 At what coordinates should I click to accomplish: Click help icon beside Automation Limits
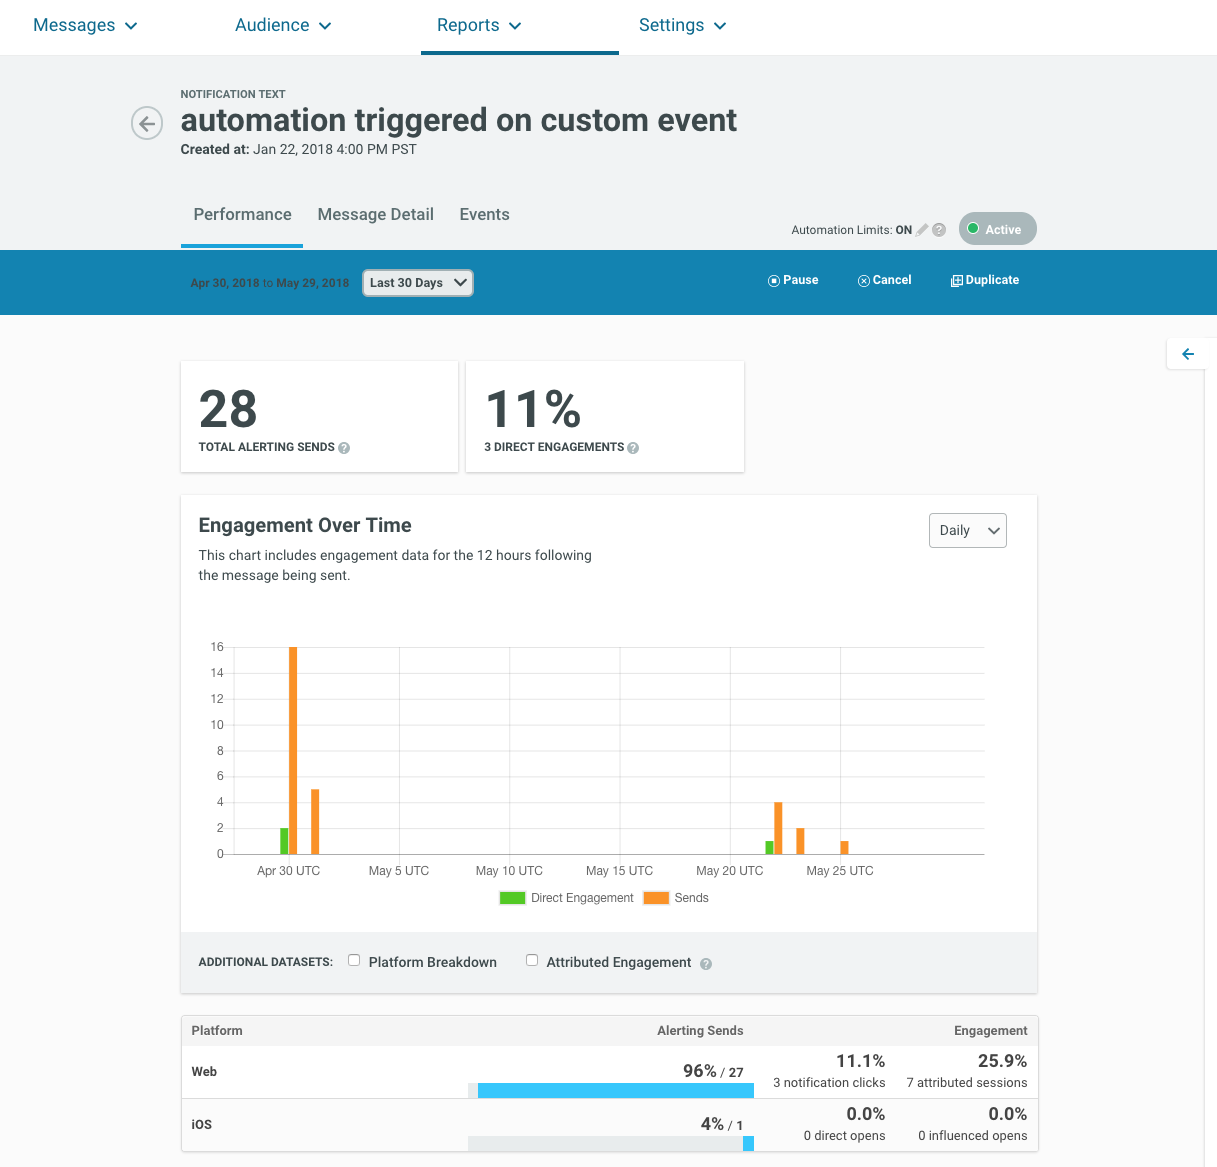tap(939, 230)
